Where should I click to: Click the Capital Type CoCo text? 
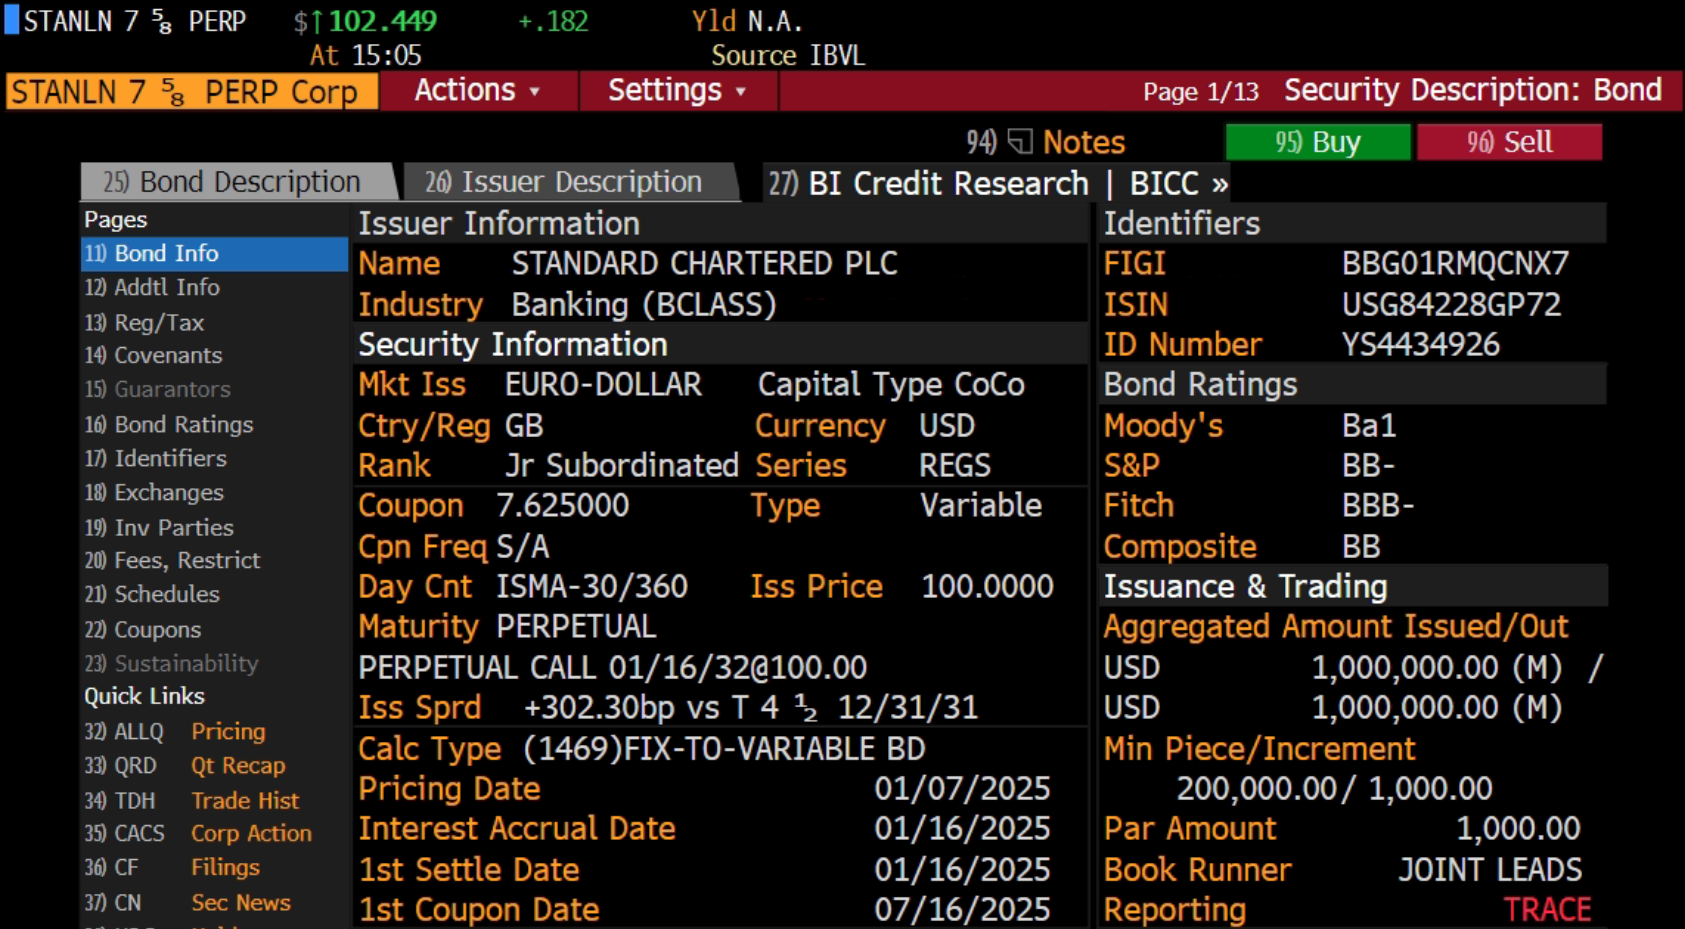click(x=891, y=384)
